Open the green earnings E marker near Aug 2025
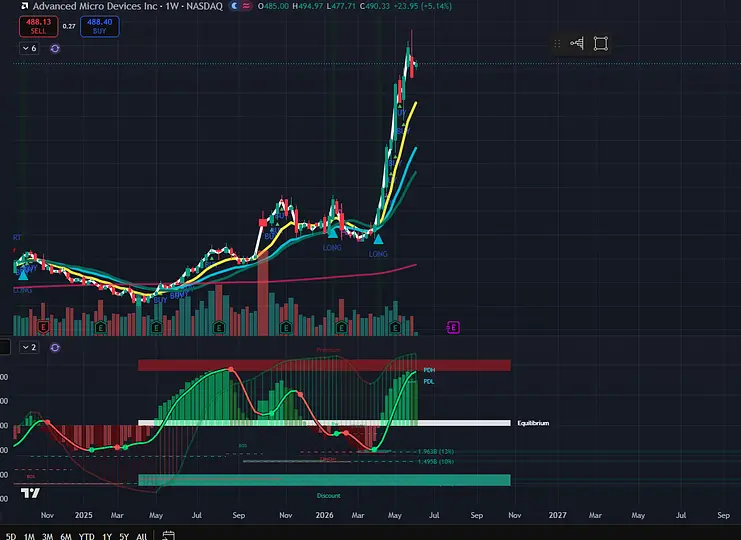Image resolution: width=741 pixels, height=540 pixels. tap(218, 326)
